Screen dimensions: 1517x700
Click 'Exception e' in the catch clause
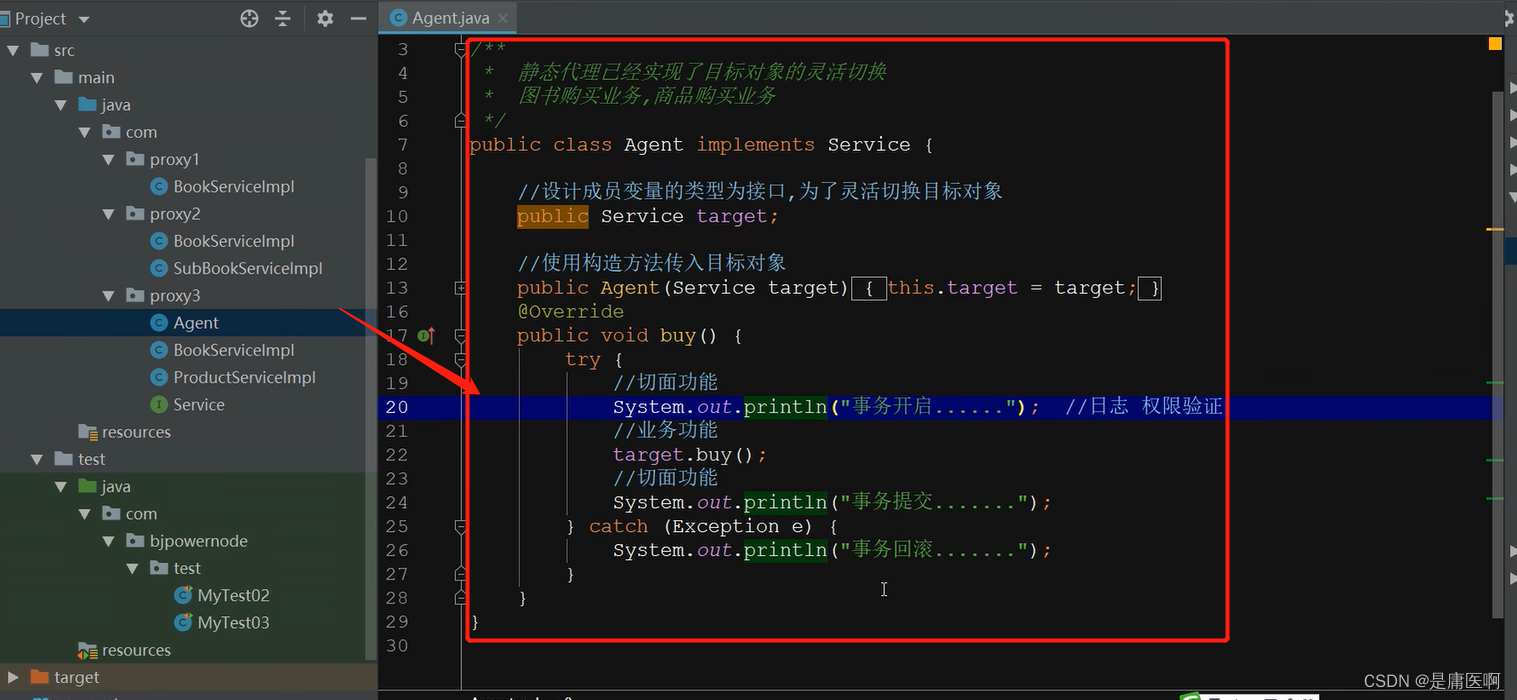click(x=739, y=527)
